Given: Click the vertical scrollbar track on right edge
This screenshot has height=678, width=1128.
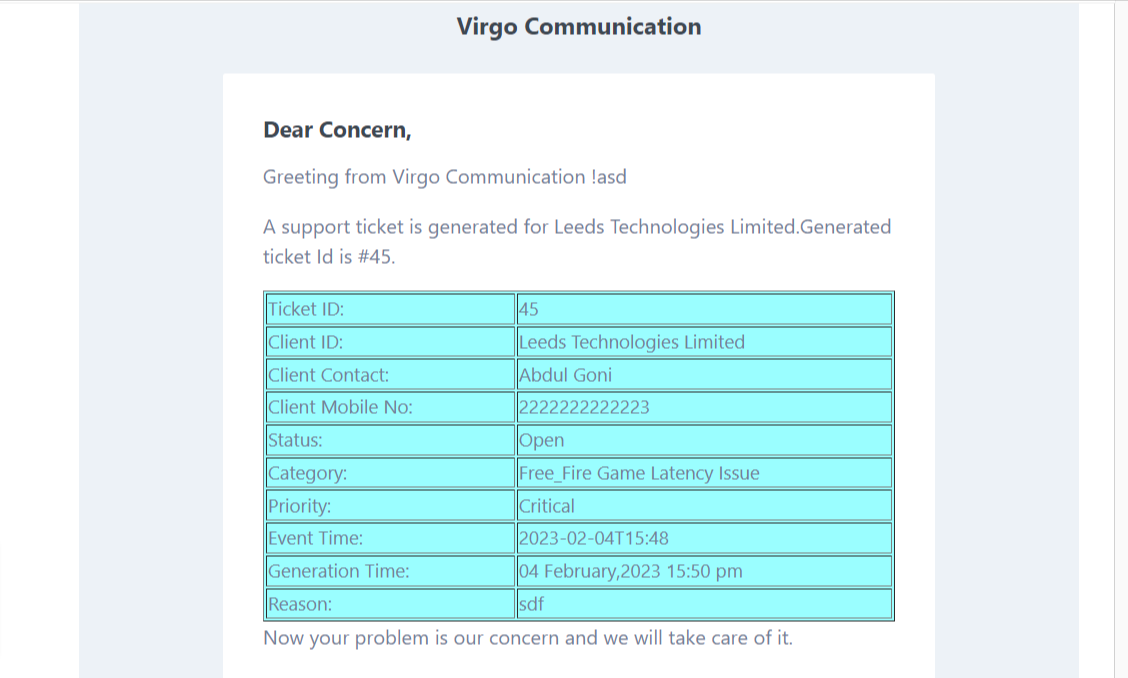Looking at the screenshot, I should [1121, 339].
